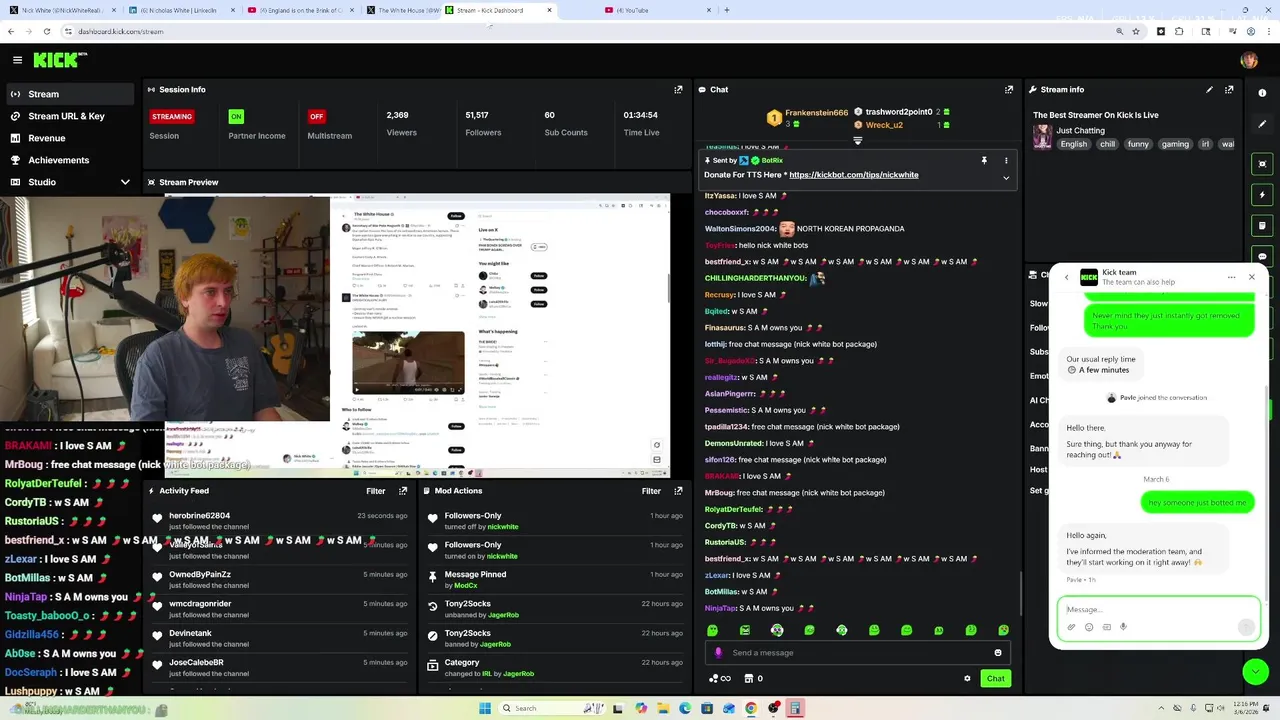Insert GIF in support chat
Viewport: 1280px width, 720px height.
1106,627
